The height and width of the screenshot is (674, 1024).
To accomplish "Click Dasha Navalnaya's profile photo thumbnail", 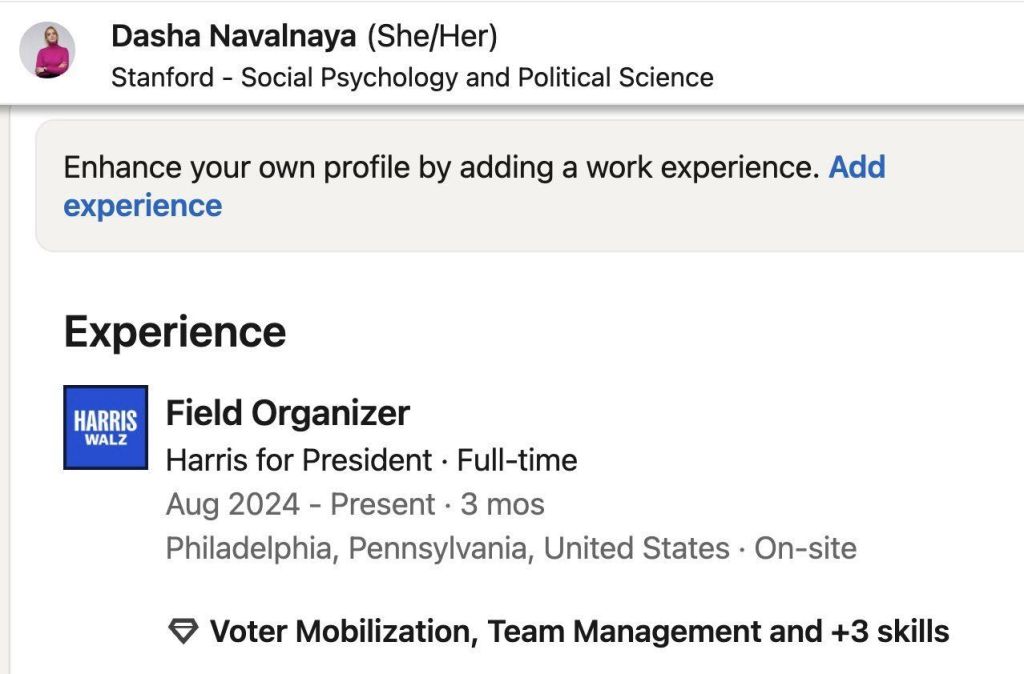I will [47, 51].
